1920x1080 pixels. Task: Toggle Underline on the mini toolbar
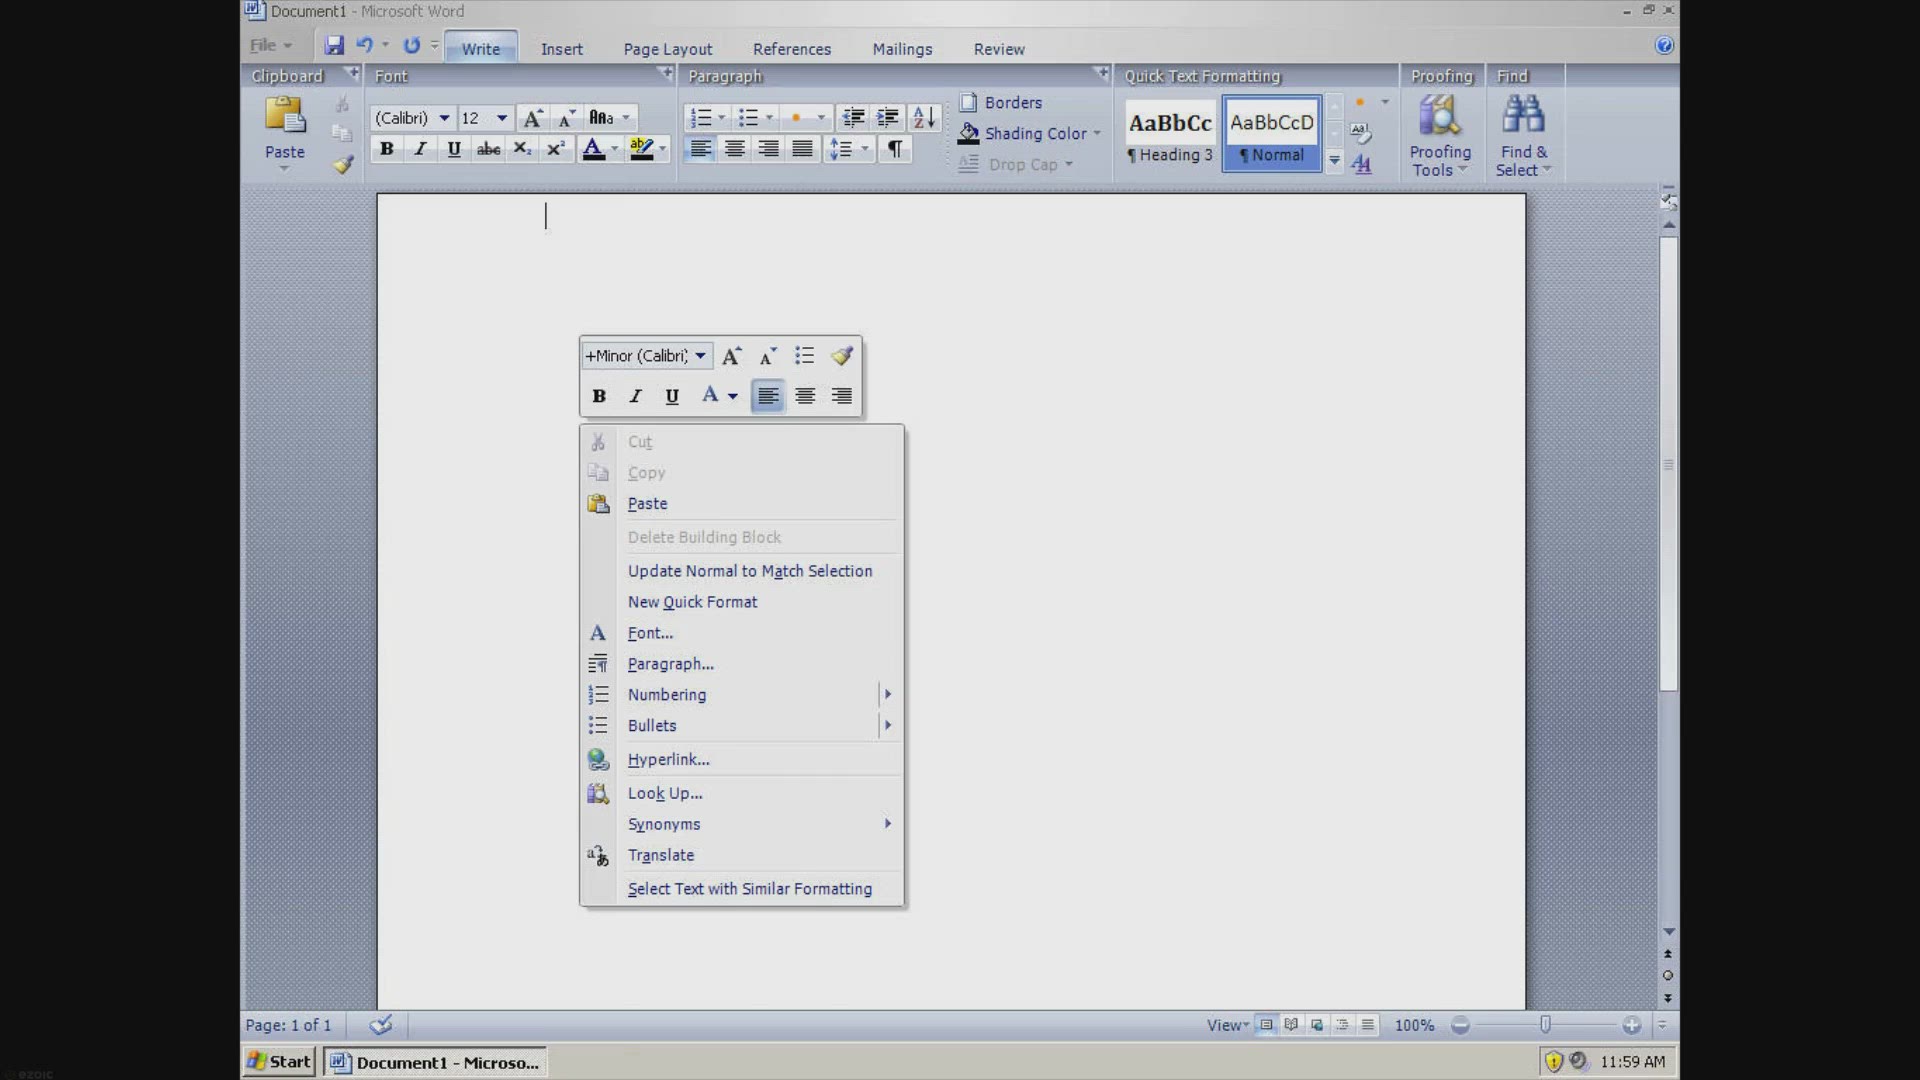click(672, 396)
